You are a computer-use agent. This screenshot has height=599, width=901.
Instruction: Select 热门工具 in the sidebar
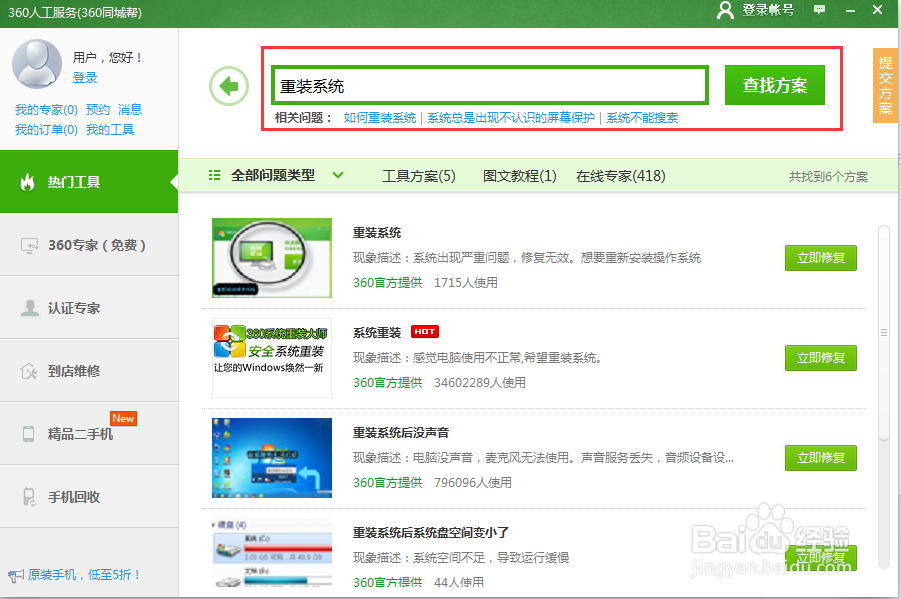click(89, 182)
